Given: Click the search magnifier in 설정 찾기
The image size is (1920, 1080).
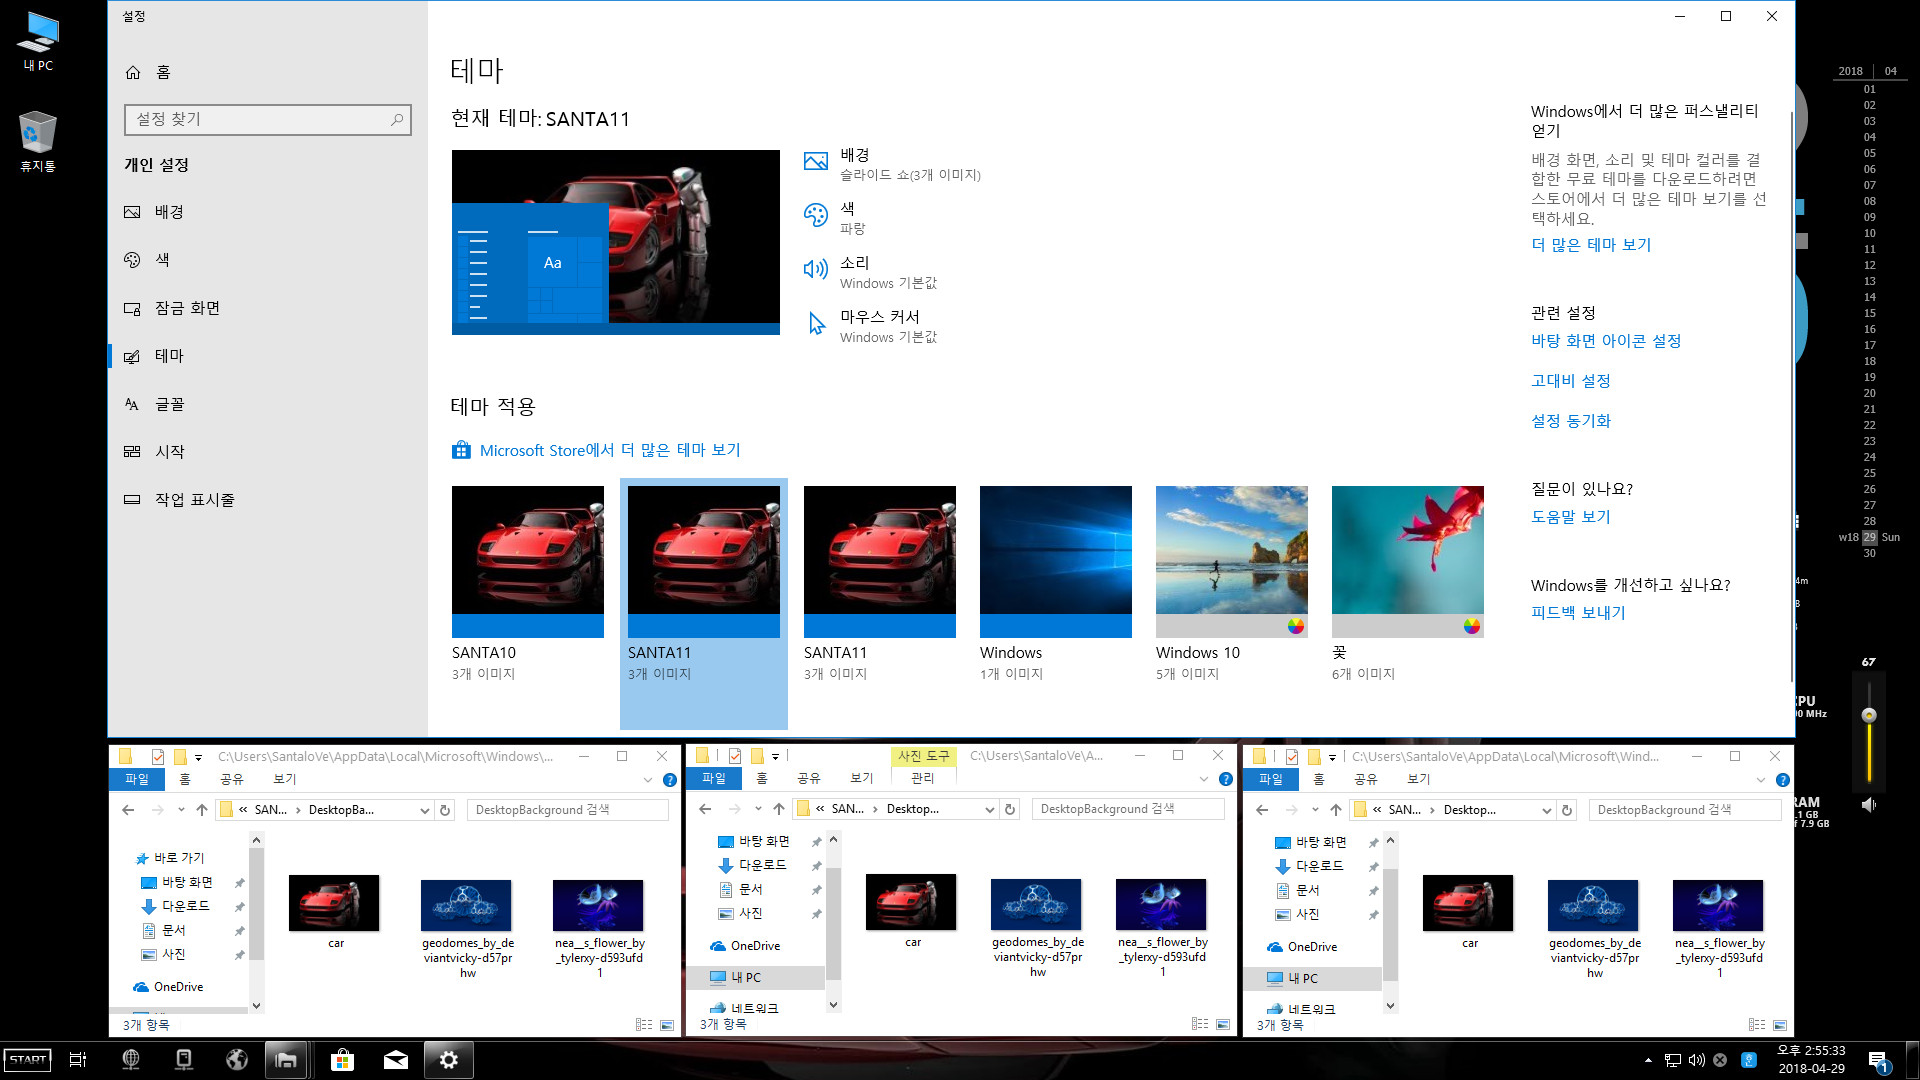Looking at the screenshot, I should click(397, 120).
